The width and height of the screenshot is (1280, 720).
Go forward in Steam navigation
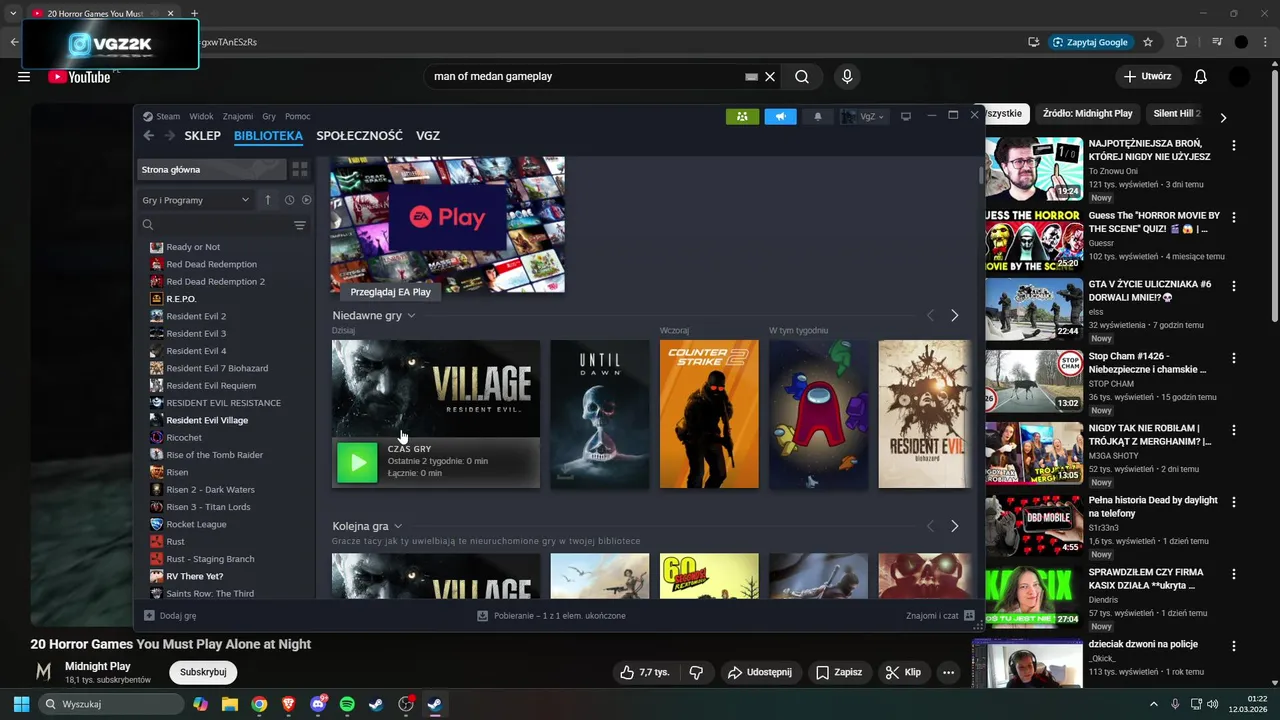point(170,136)
